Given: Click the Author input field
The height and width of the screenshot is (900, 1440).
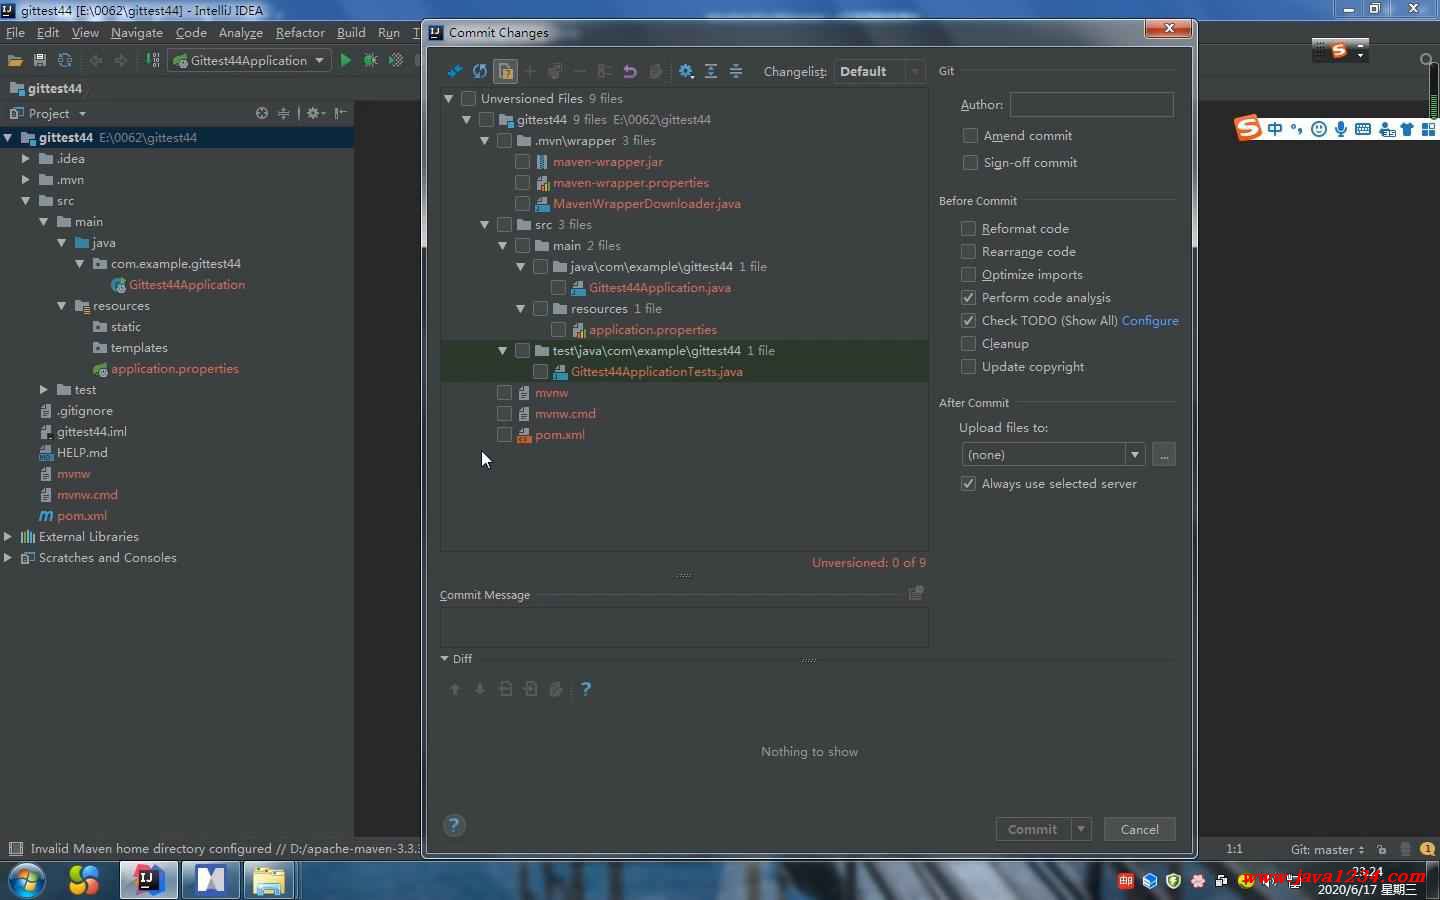Looking at the screenshot, I should click(1092, 104).
